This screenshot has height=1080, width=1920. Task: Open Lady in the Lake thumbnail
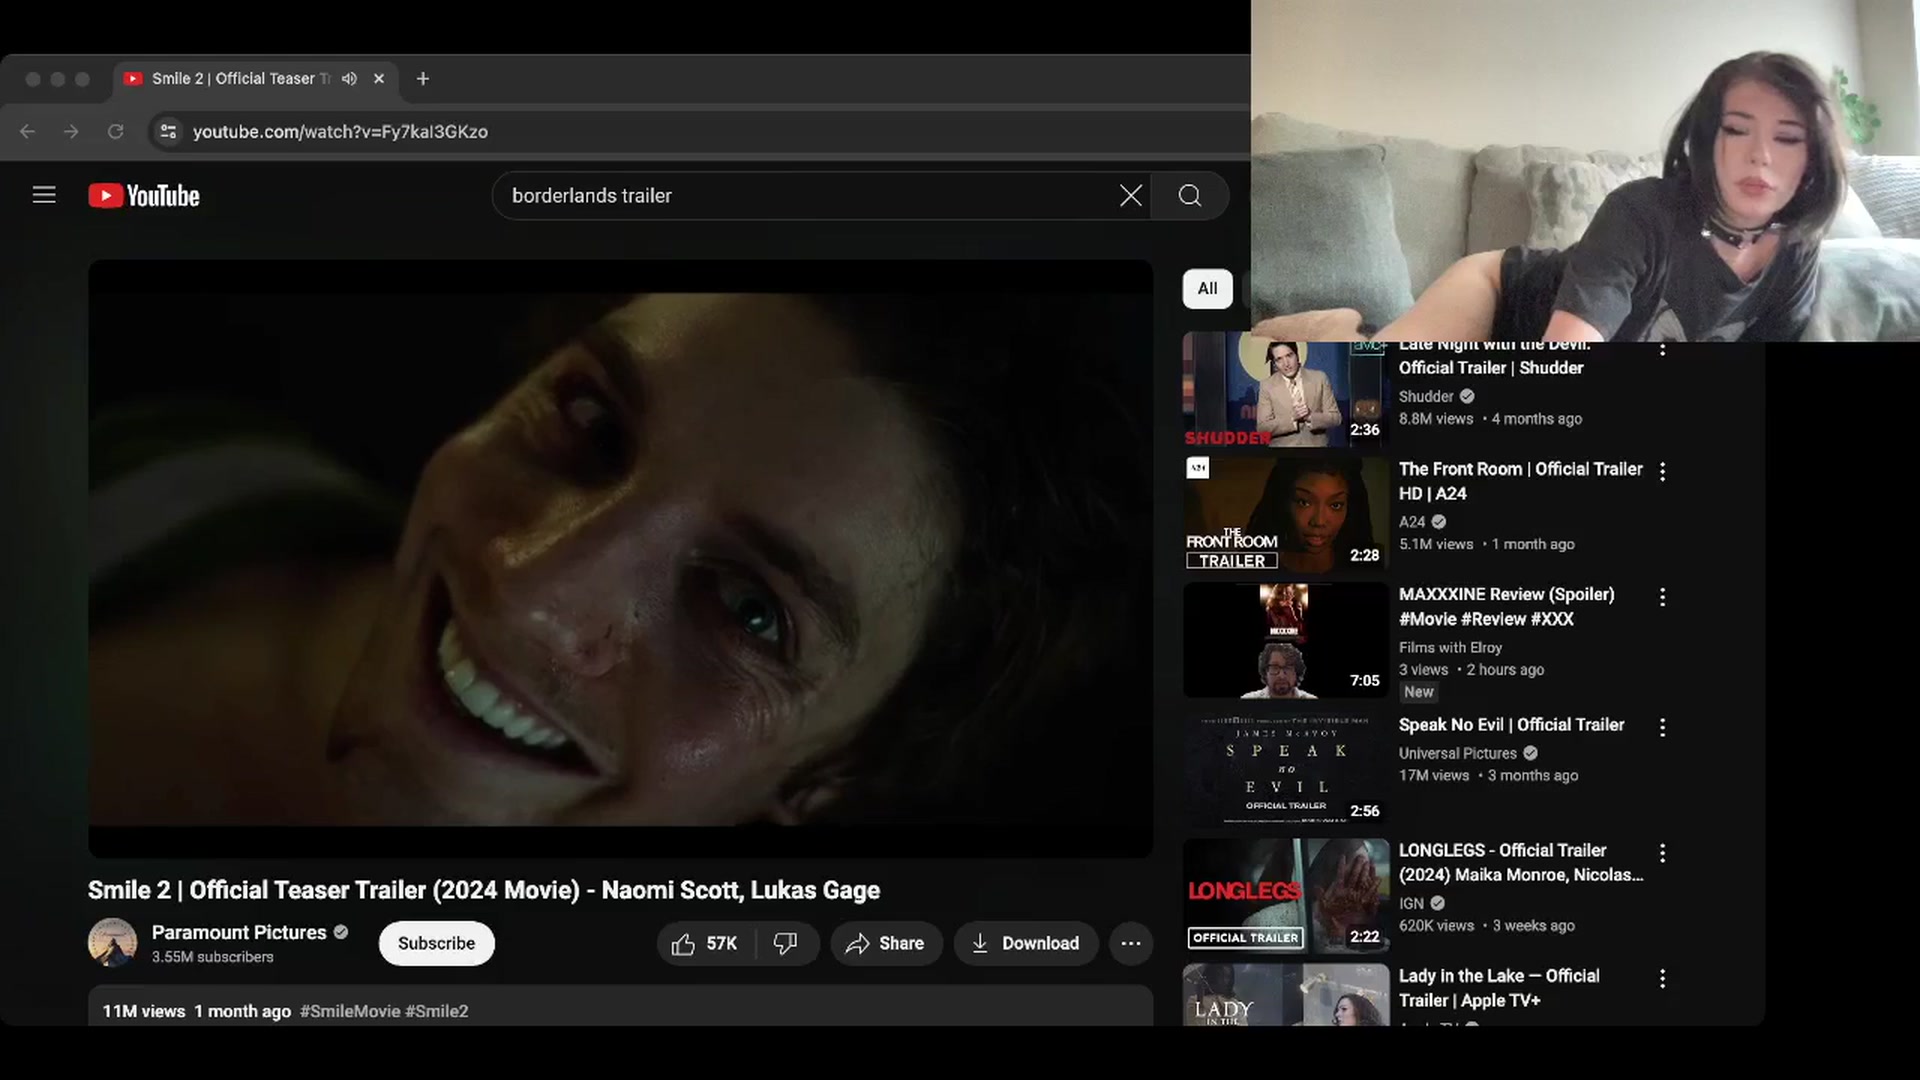pos(1286,995)
